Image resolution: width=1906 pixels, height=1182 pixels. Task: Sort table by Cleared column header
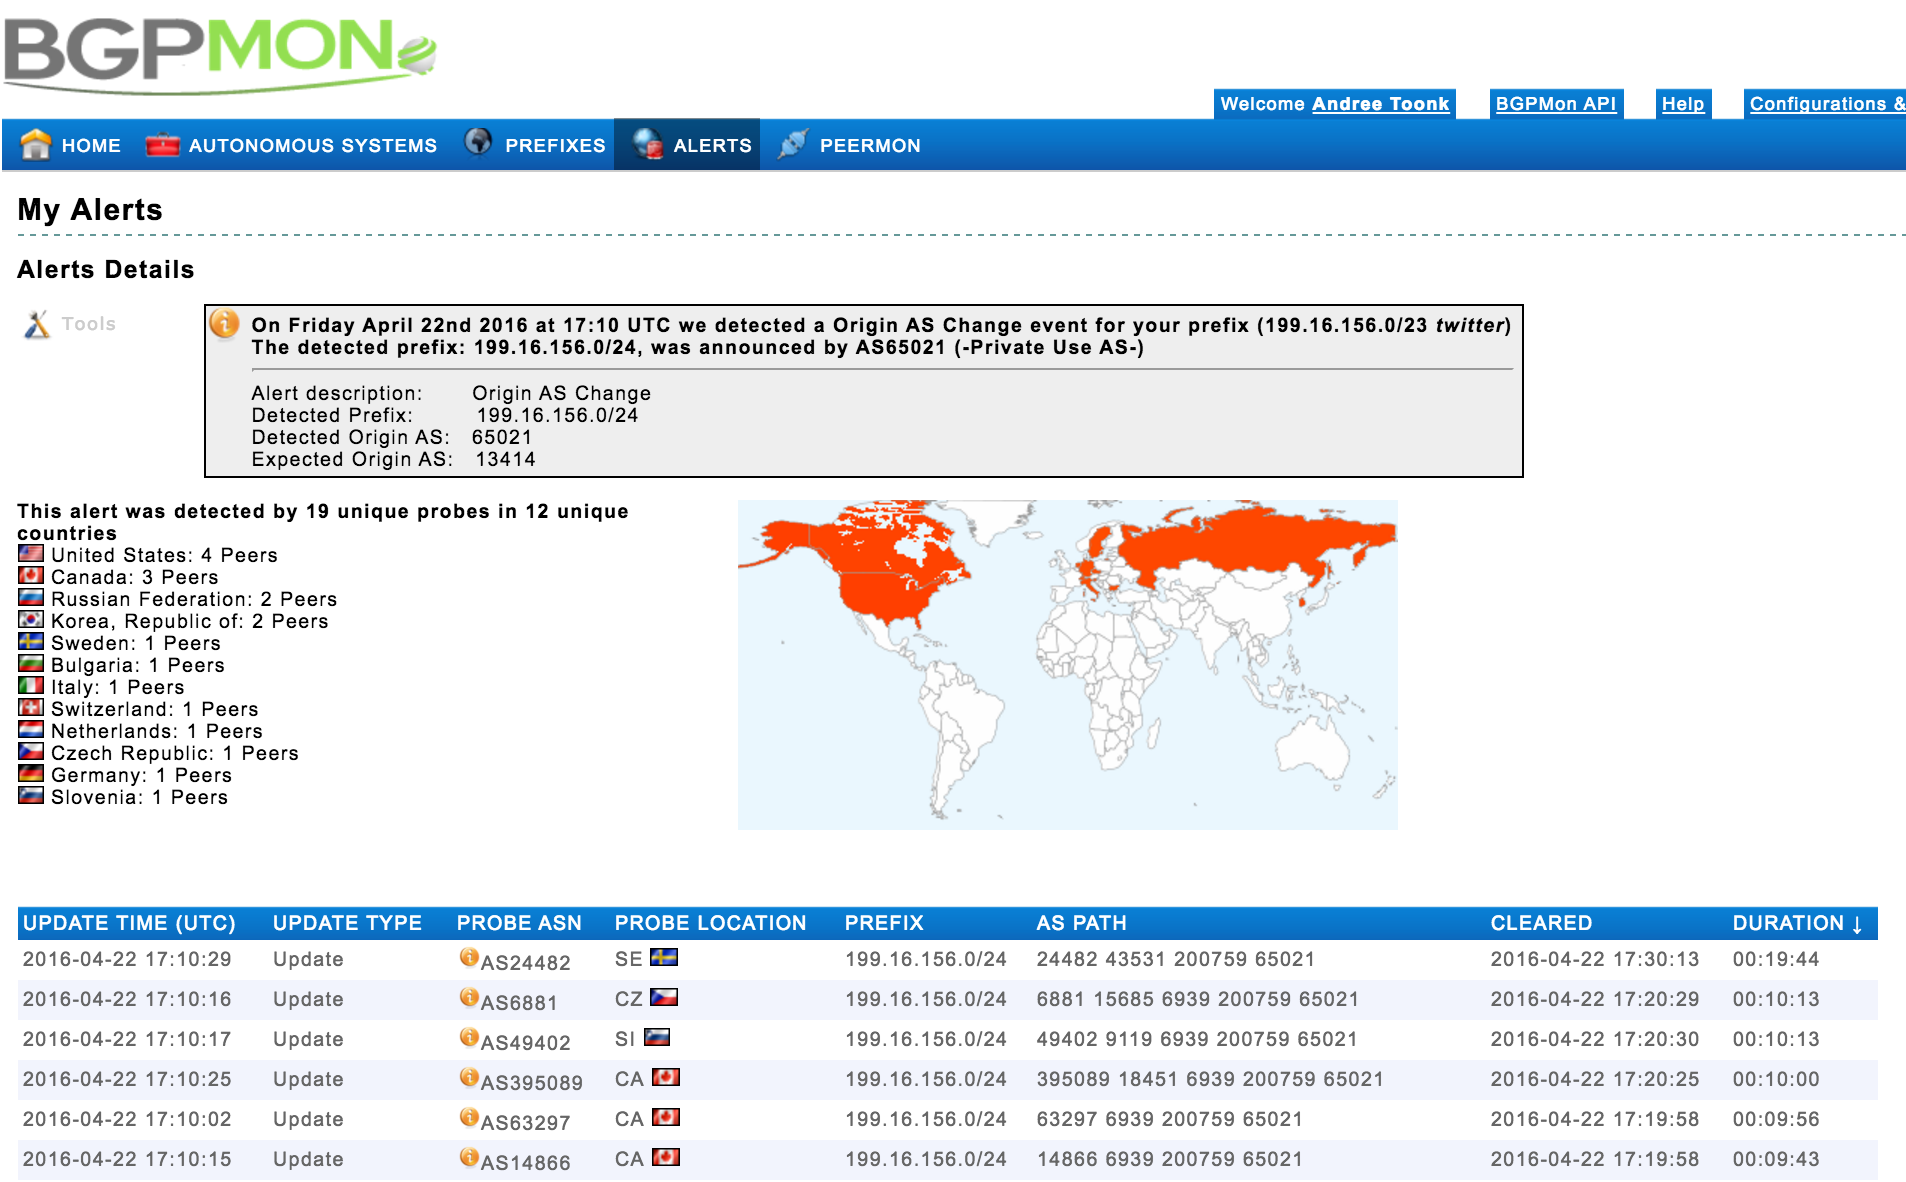coord(1540,923)
